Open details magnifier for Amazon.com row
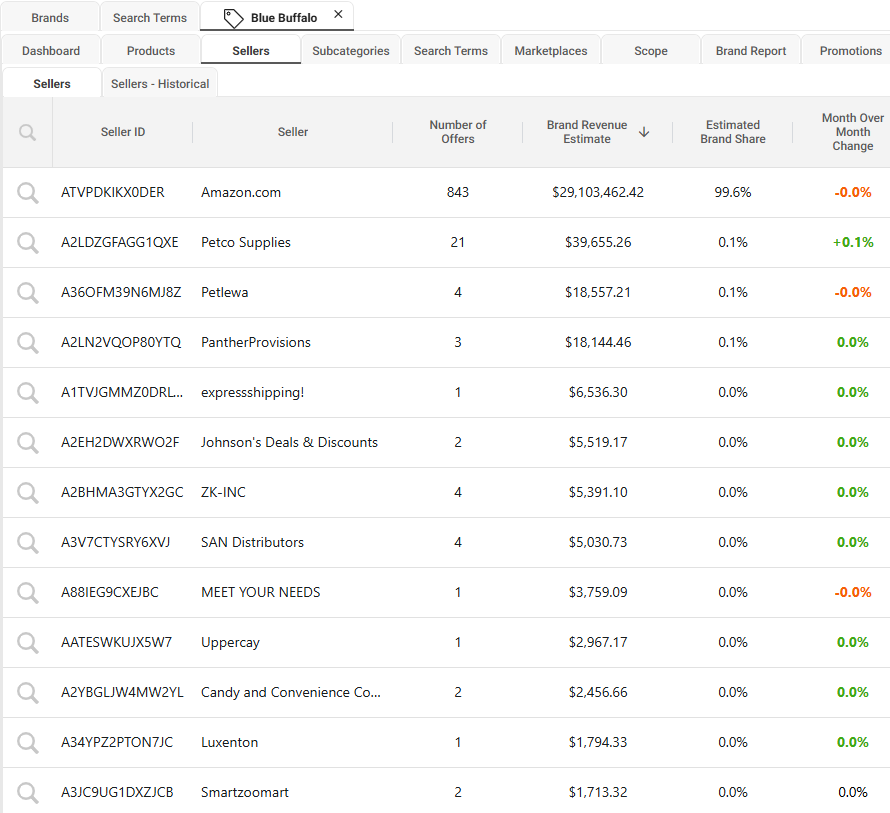 [x=27, y=193]
